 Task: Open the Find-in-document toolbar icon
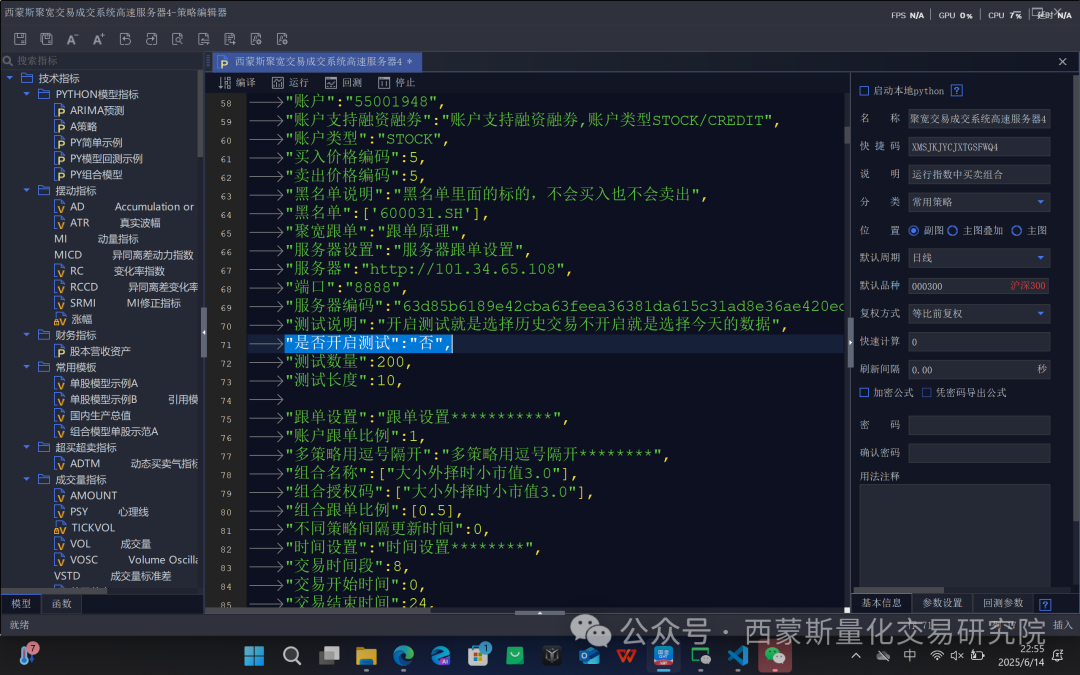point(177,39)
